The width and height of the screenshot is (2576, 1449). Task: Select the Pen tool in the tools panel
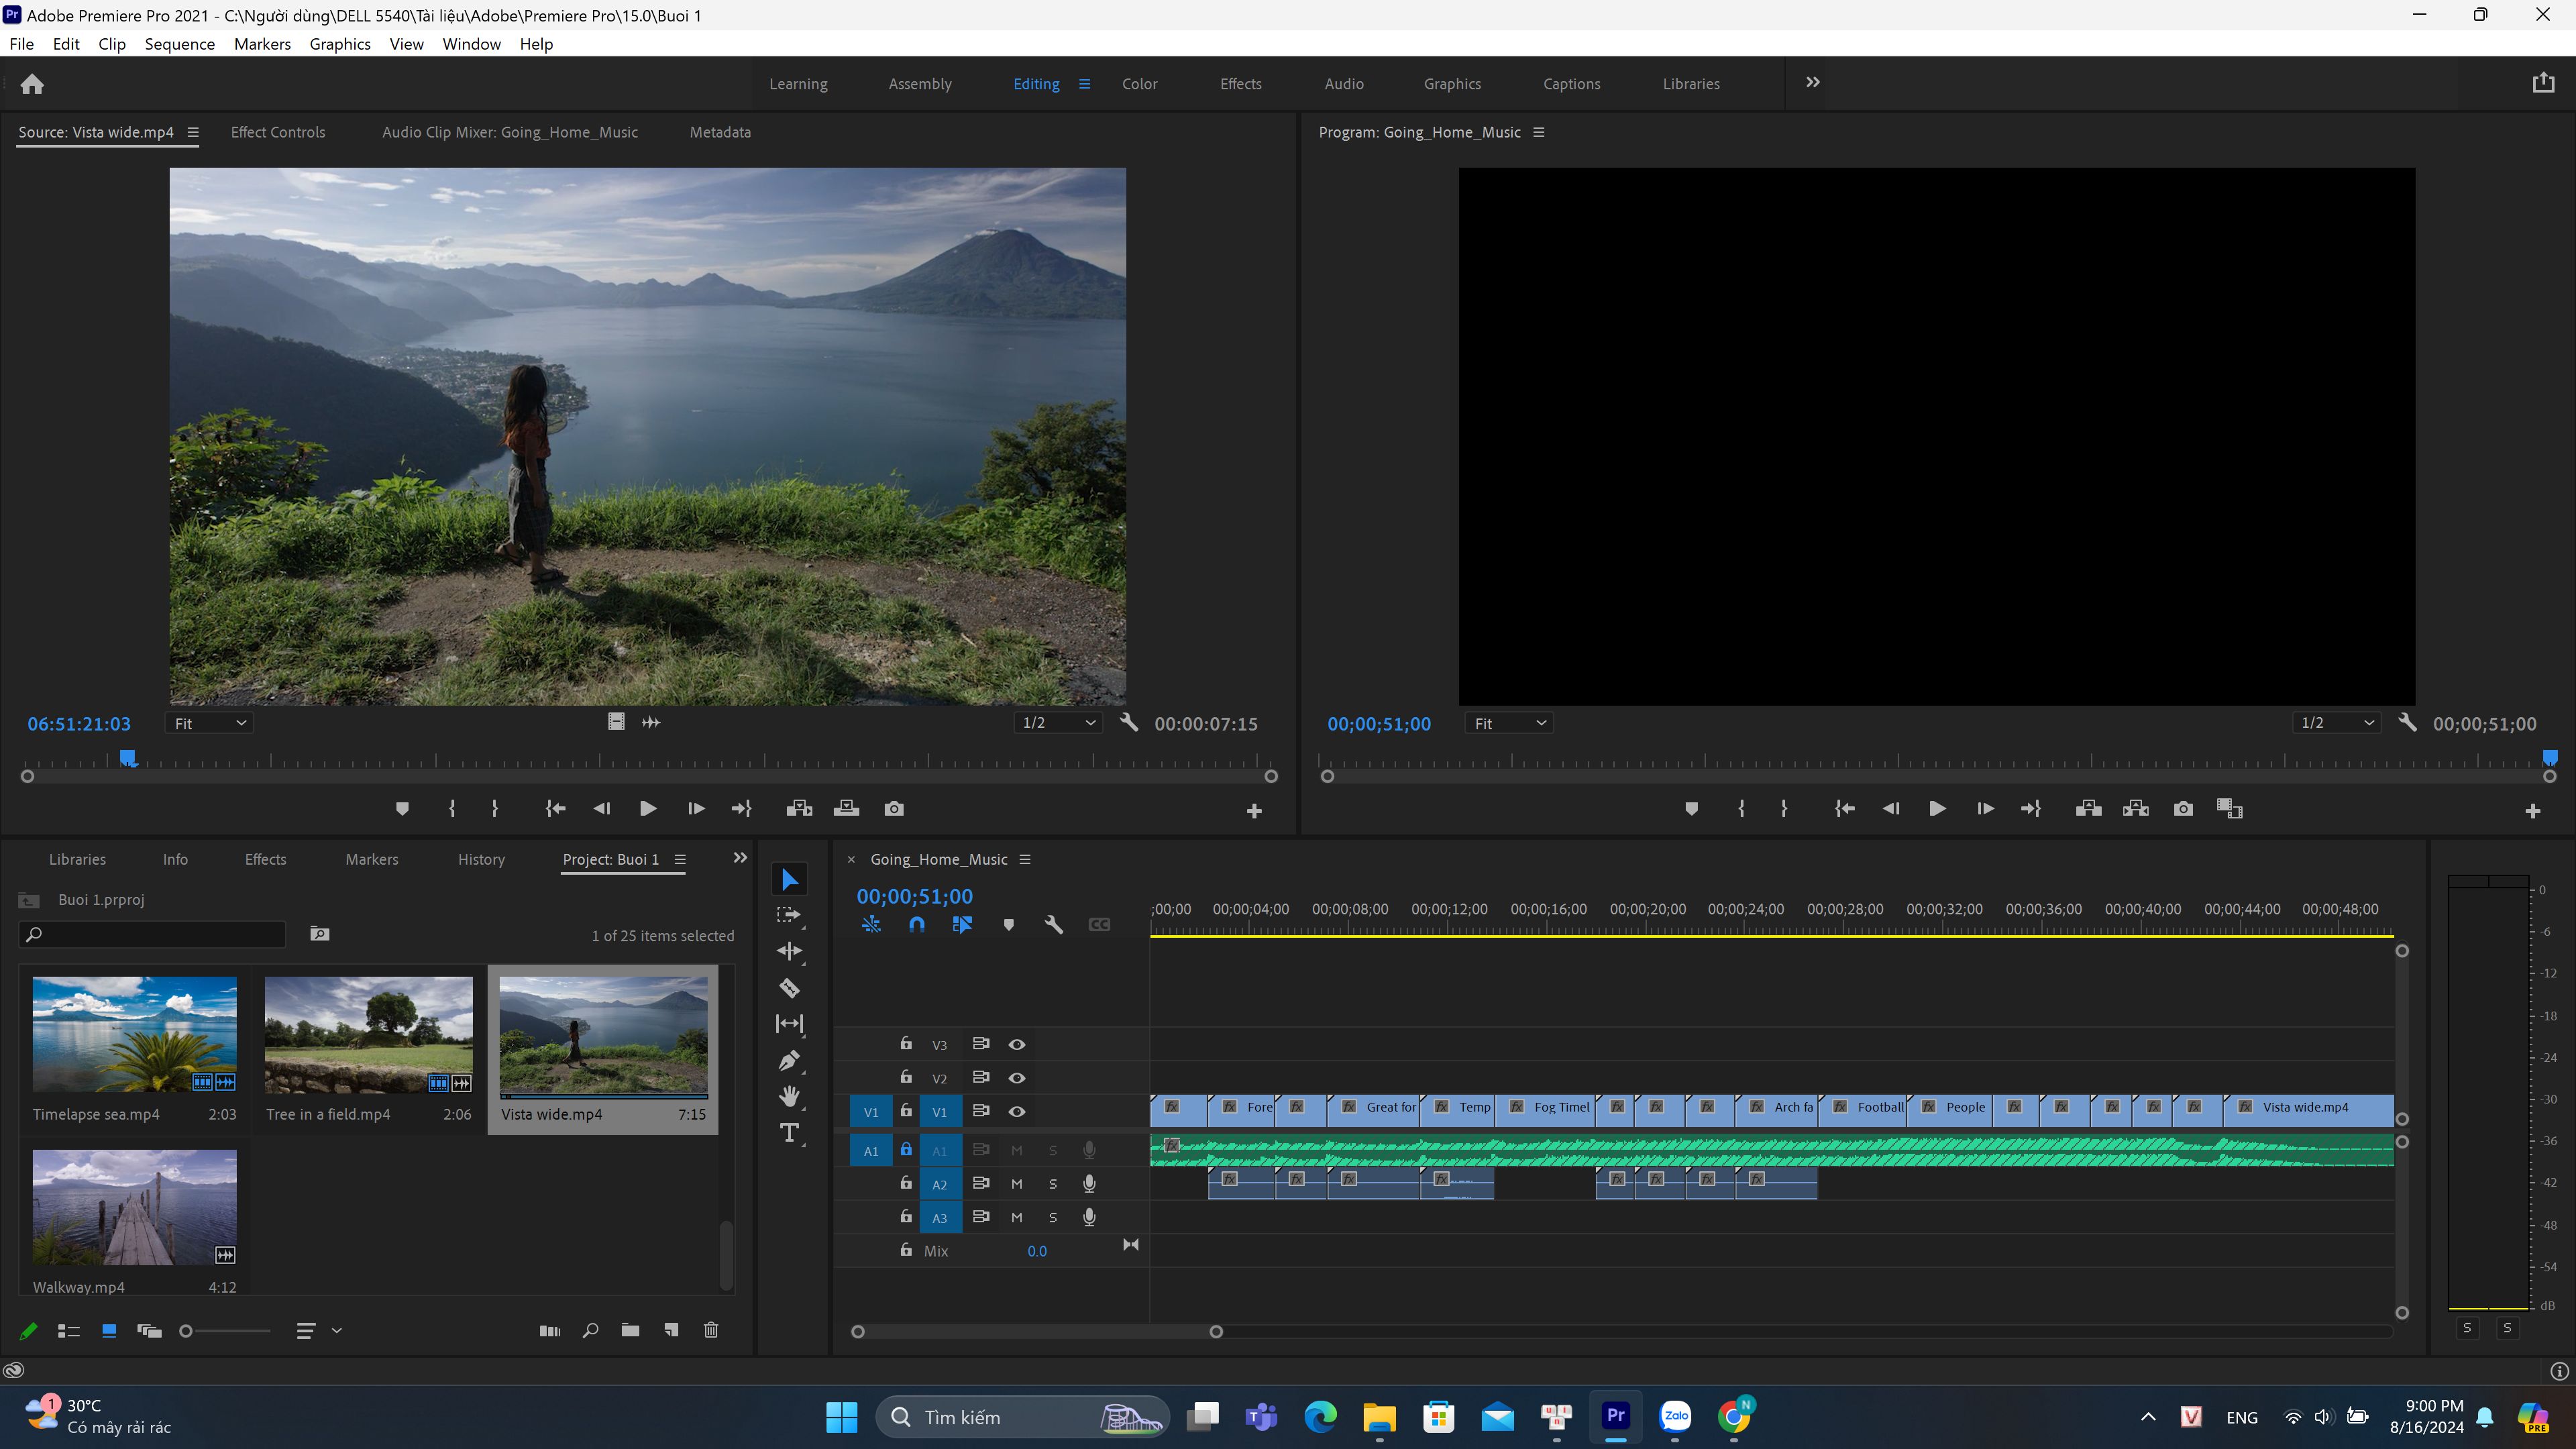click(x=789, y=1060)
